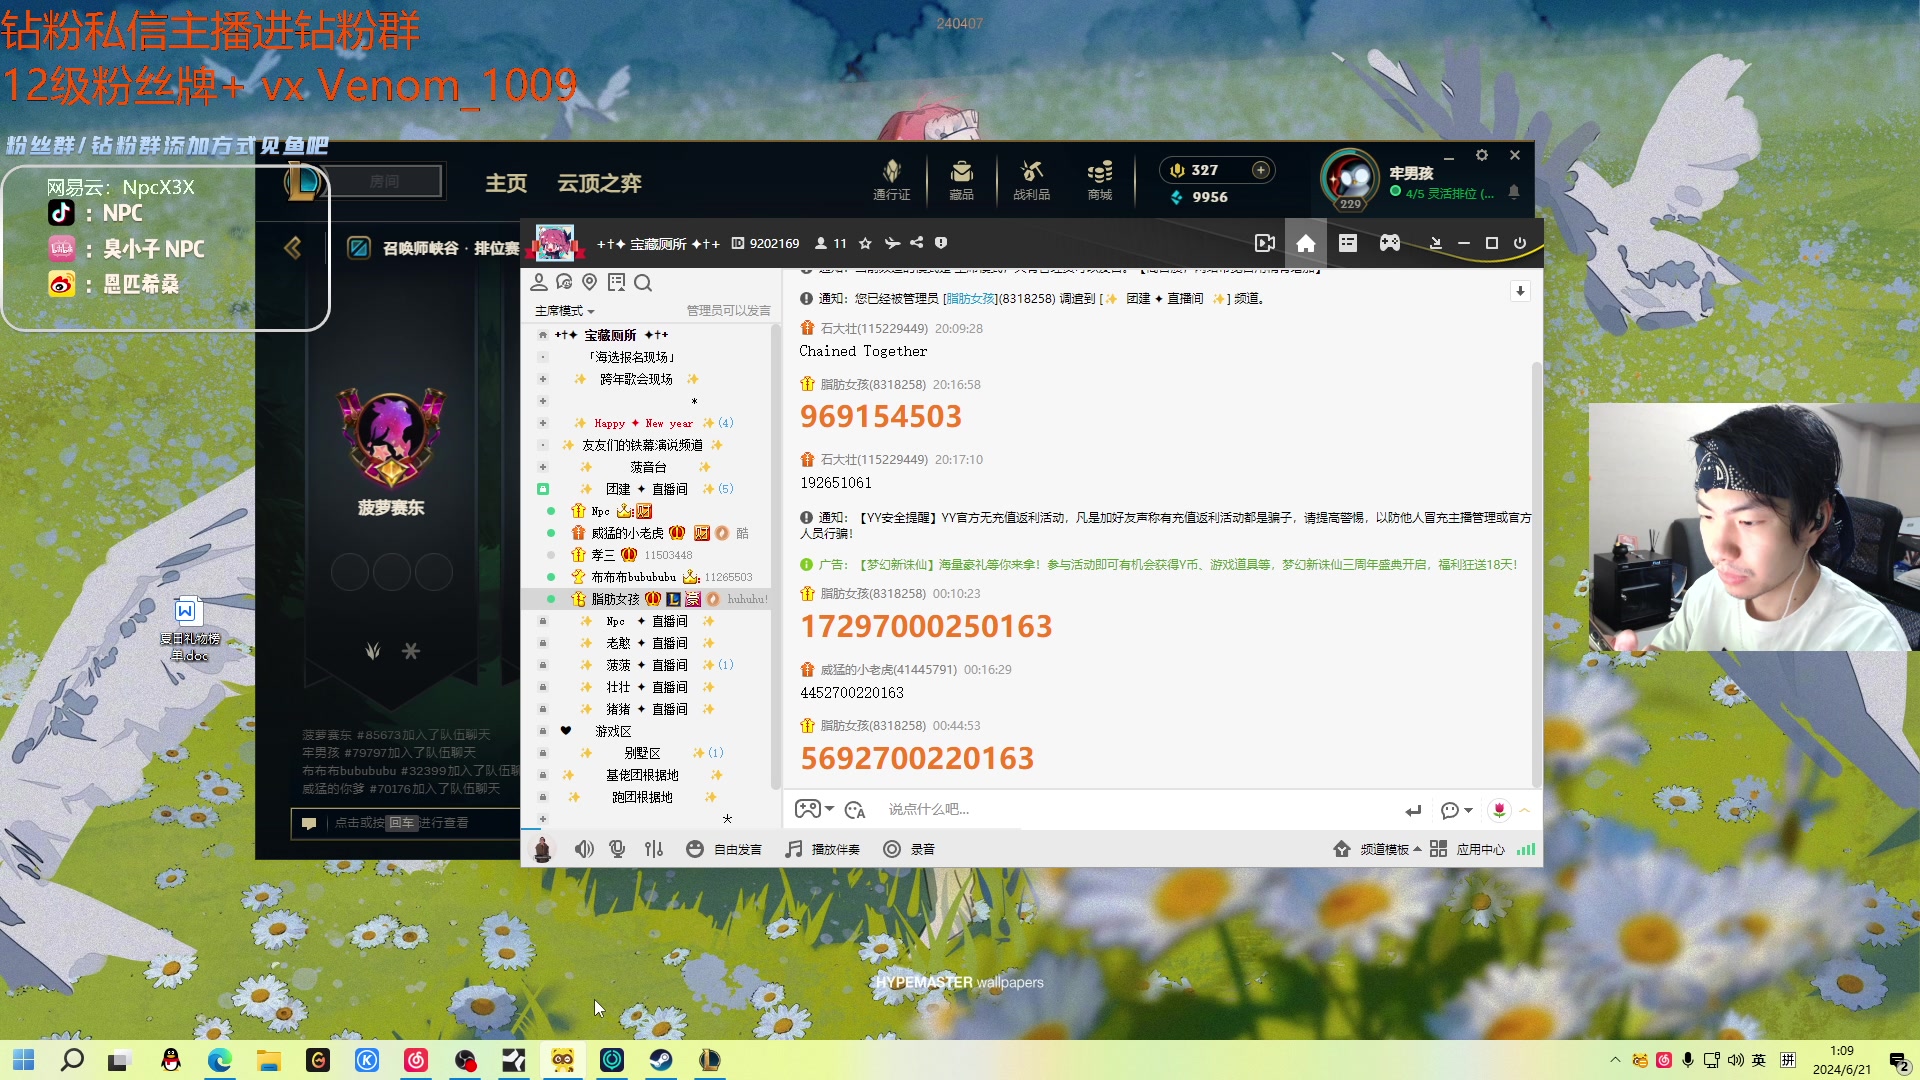Open 牢男孩 profile avatar in League
1920x1080 pixels.
tap(1350, 178)
